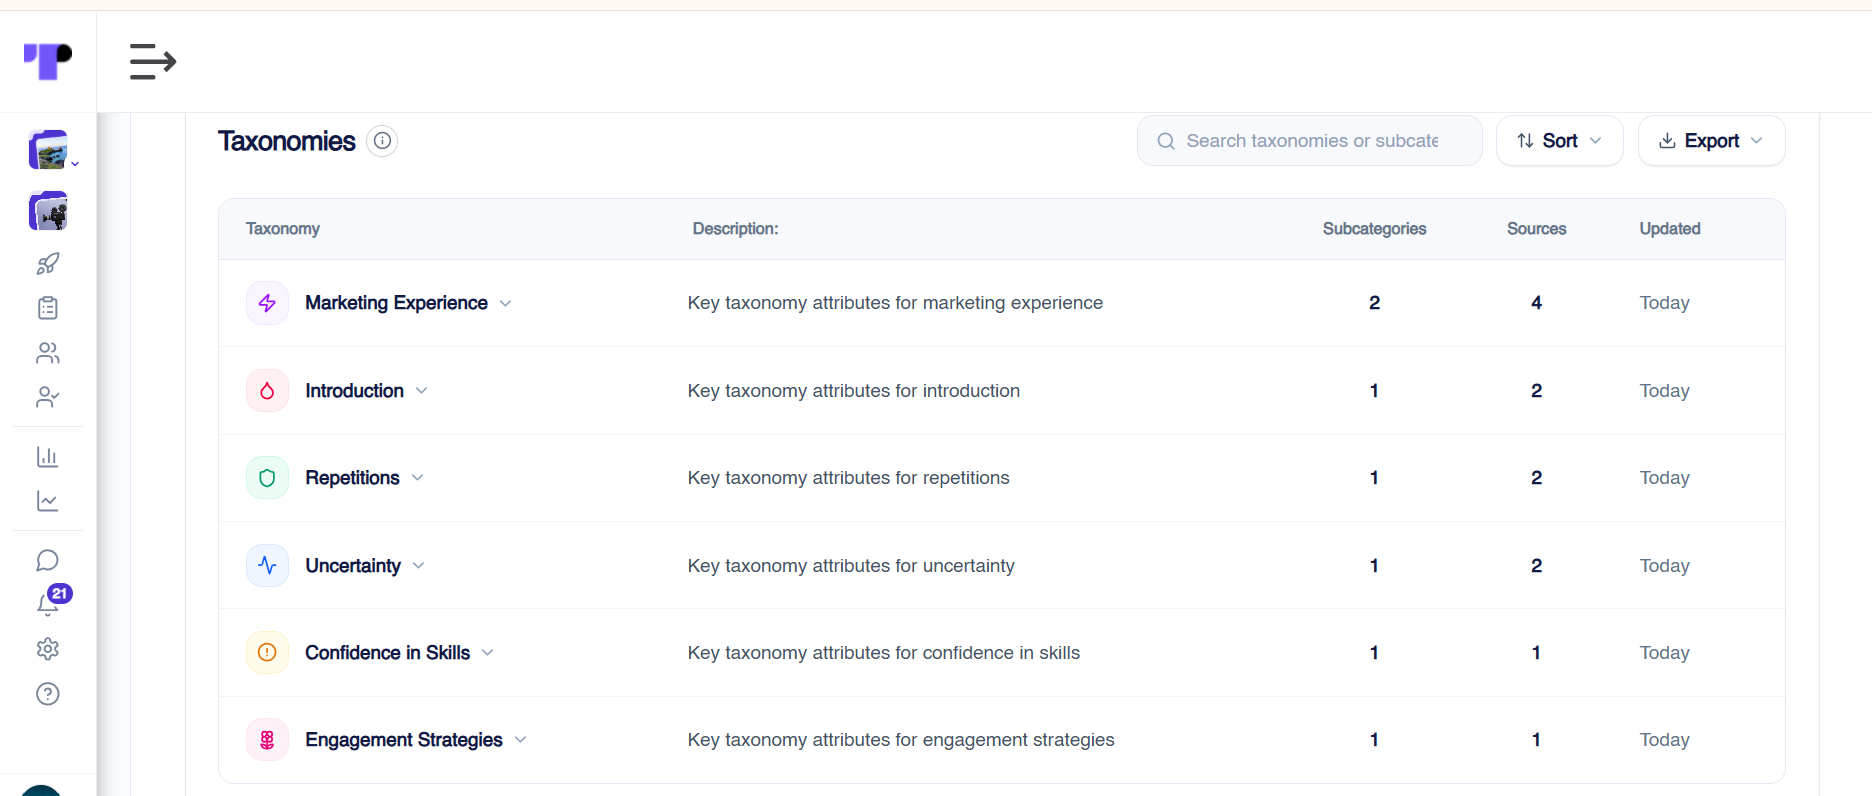Click the lightning icon for Marketing Experience

coord(267,303)
